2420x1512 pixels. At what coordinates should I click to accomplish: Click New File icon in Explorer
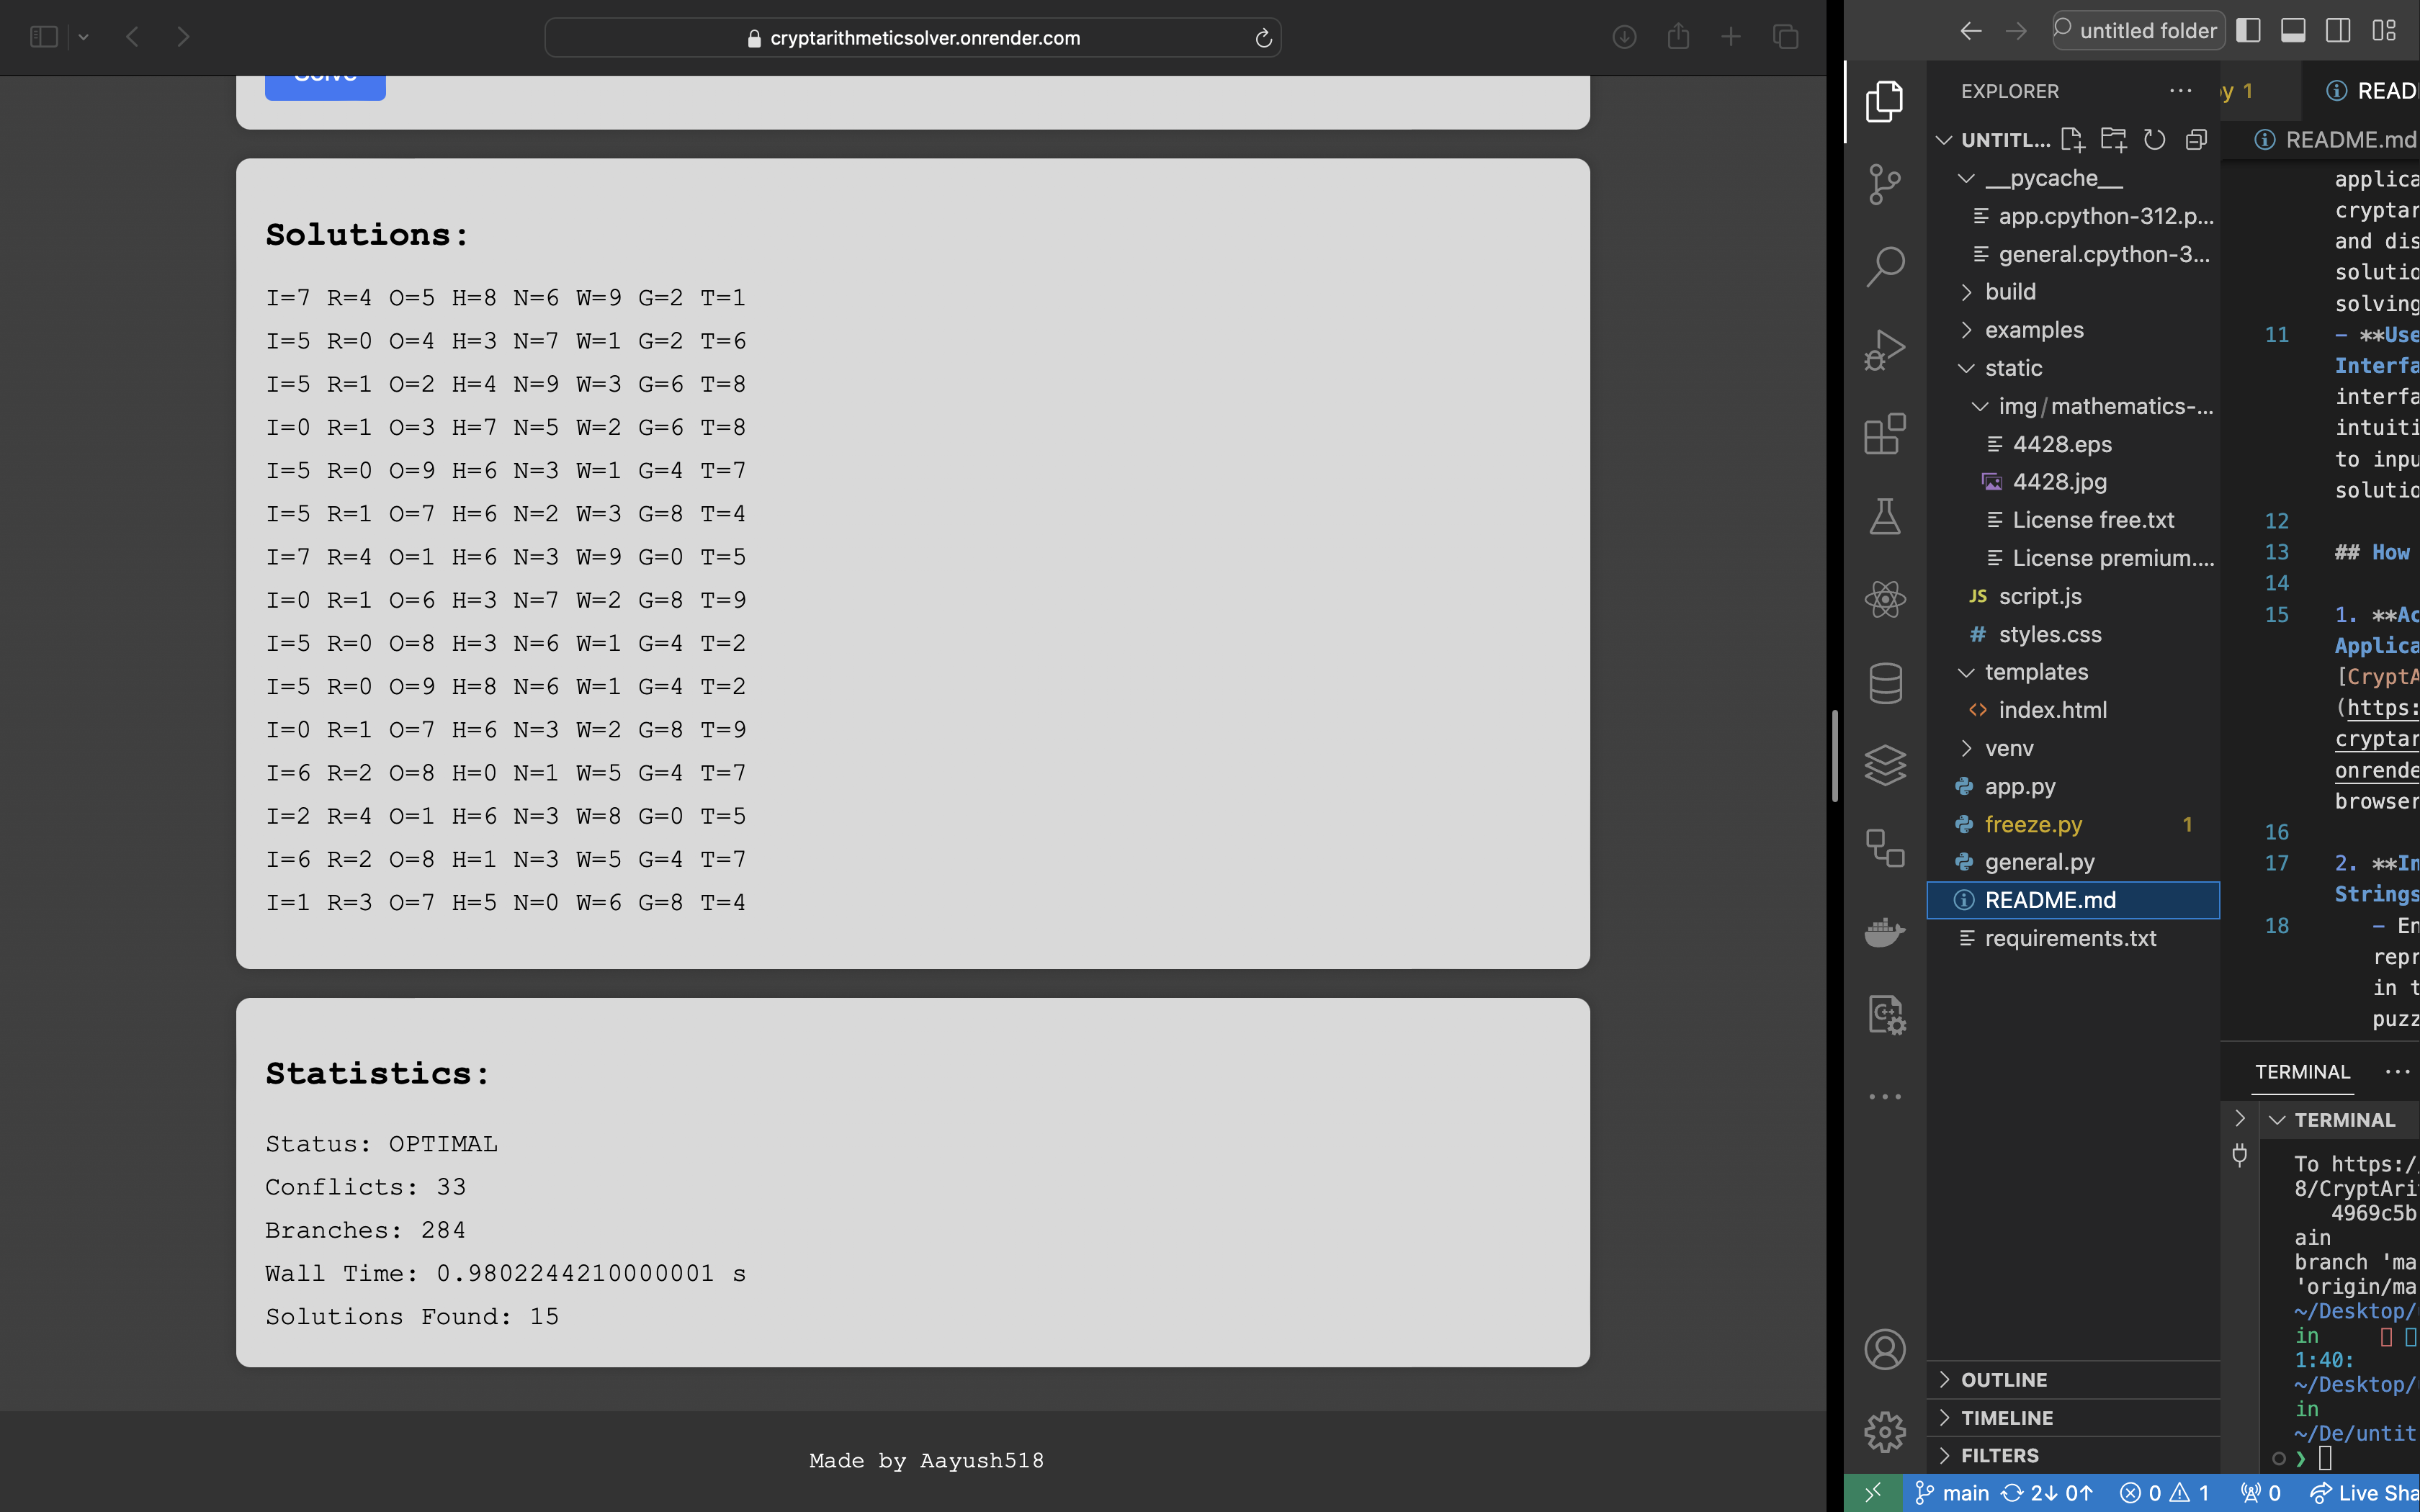[2072, 140]
